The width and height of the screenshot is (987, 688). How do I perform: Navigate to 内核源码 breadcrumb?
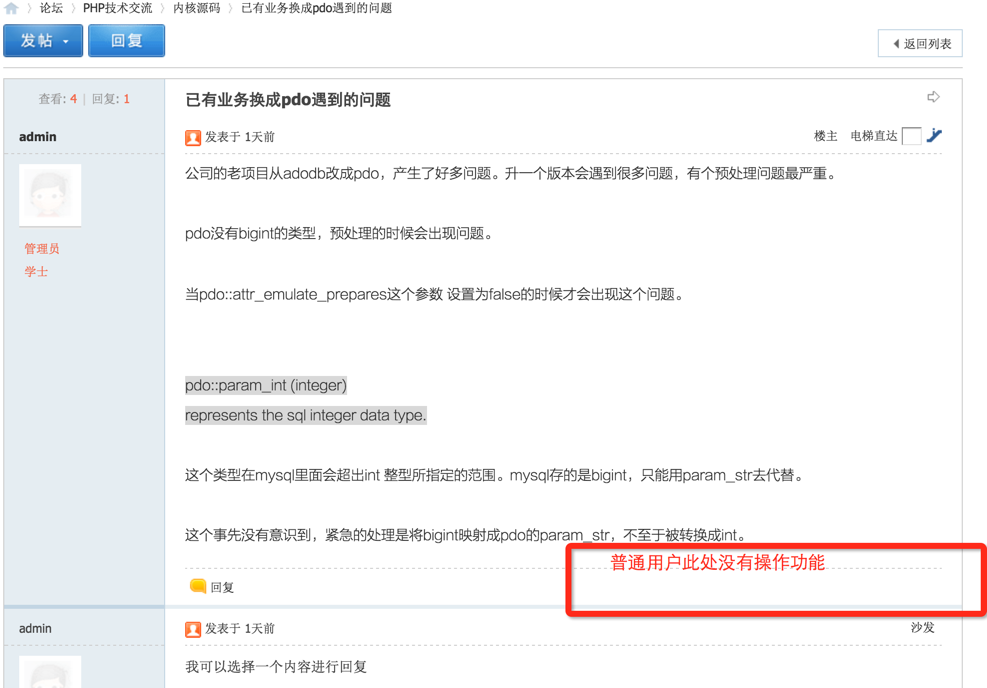pos(197,8)
